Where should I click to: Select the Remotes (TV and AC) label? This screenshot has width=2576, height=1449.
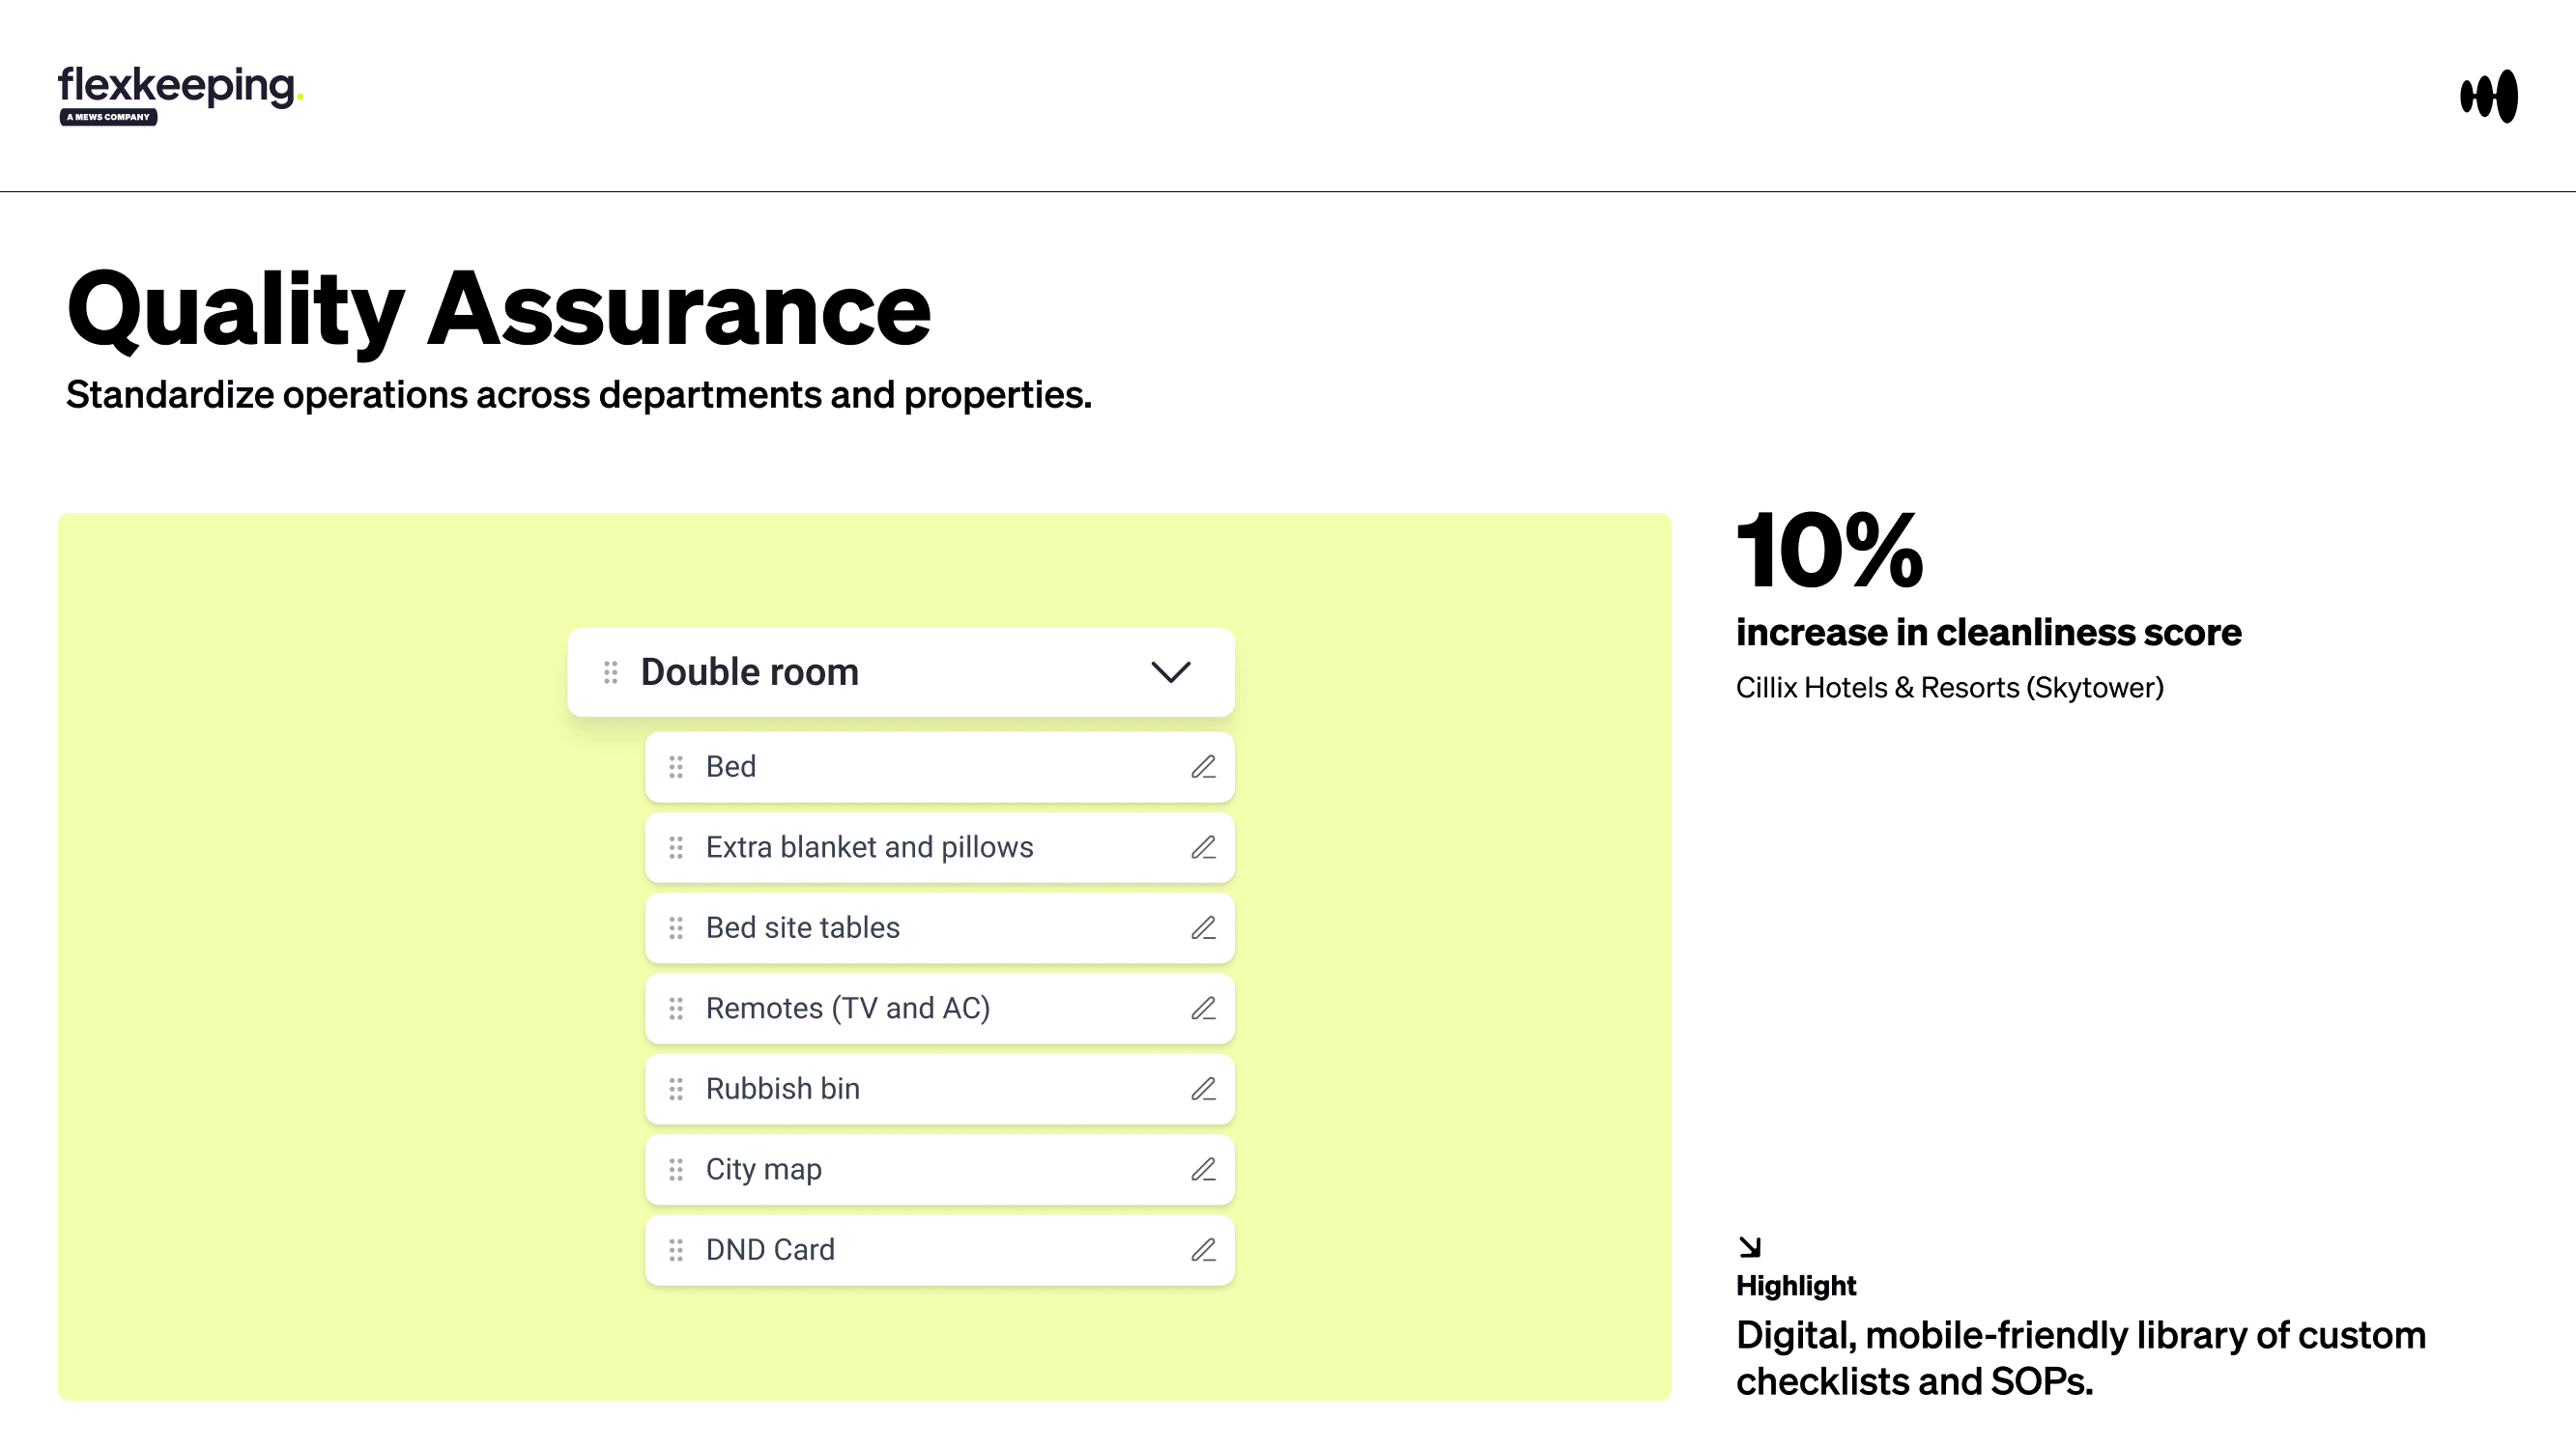point(847,1008)
